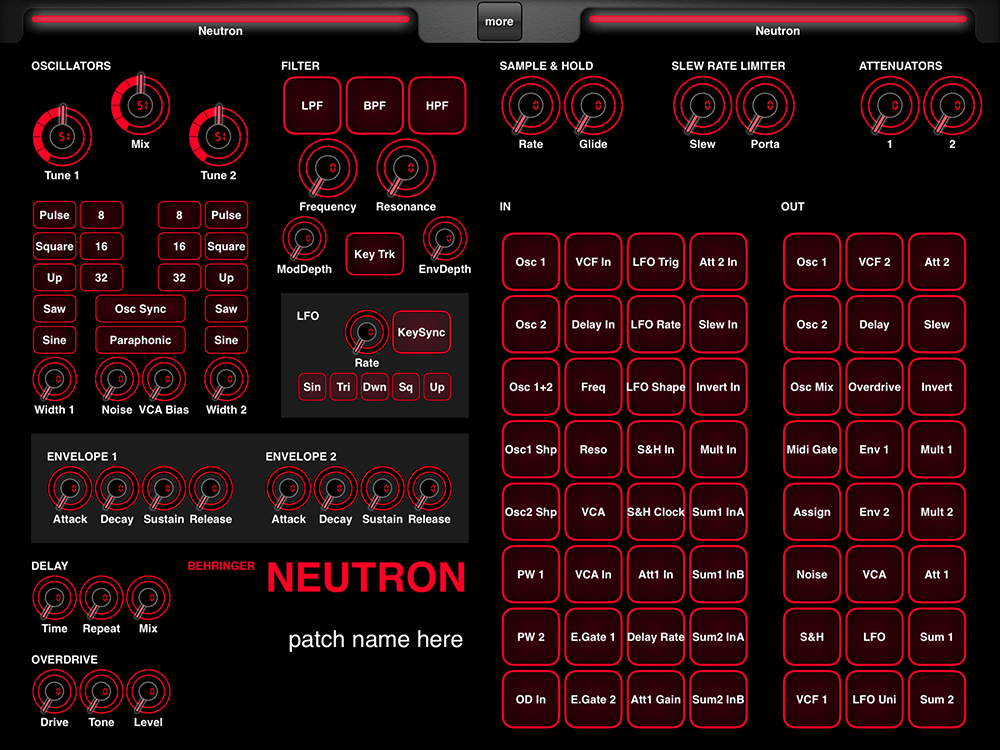1000x750 pixels.
Task: Click the oscillator Mix knob
Action: click(x=141, y=105)
